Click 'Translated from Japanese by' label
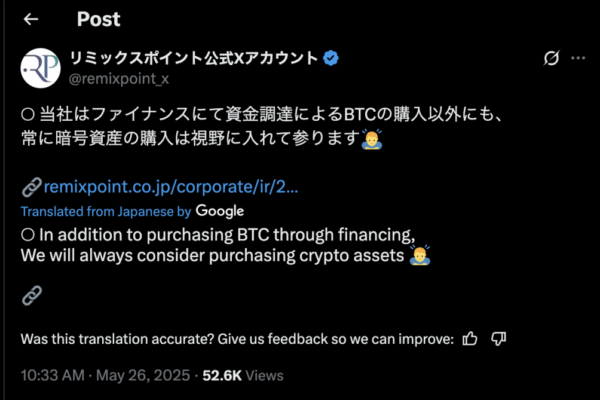 pyautogui.click(x=106, y=212)
